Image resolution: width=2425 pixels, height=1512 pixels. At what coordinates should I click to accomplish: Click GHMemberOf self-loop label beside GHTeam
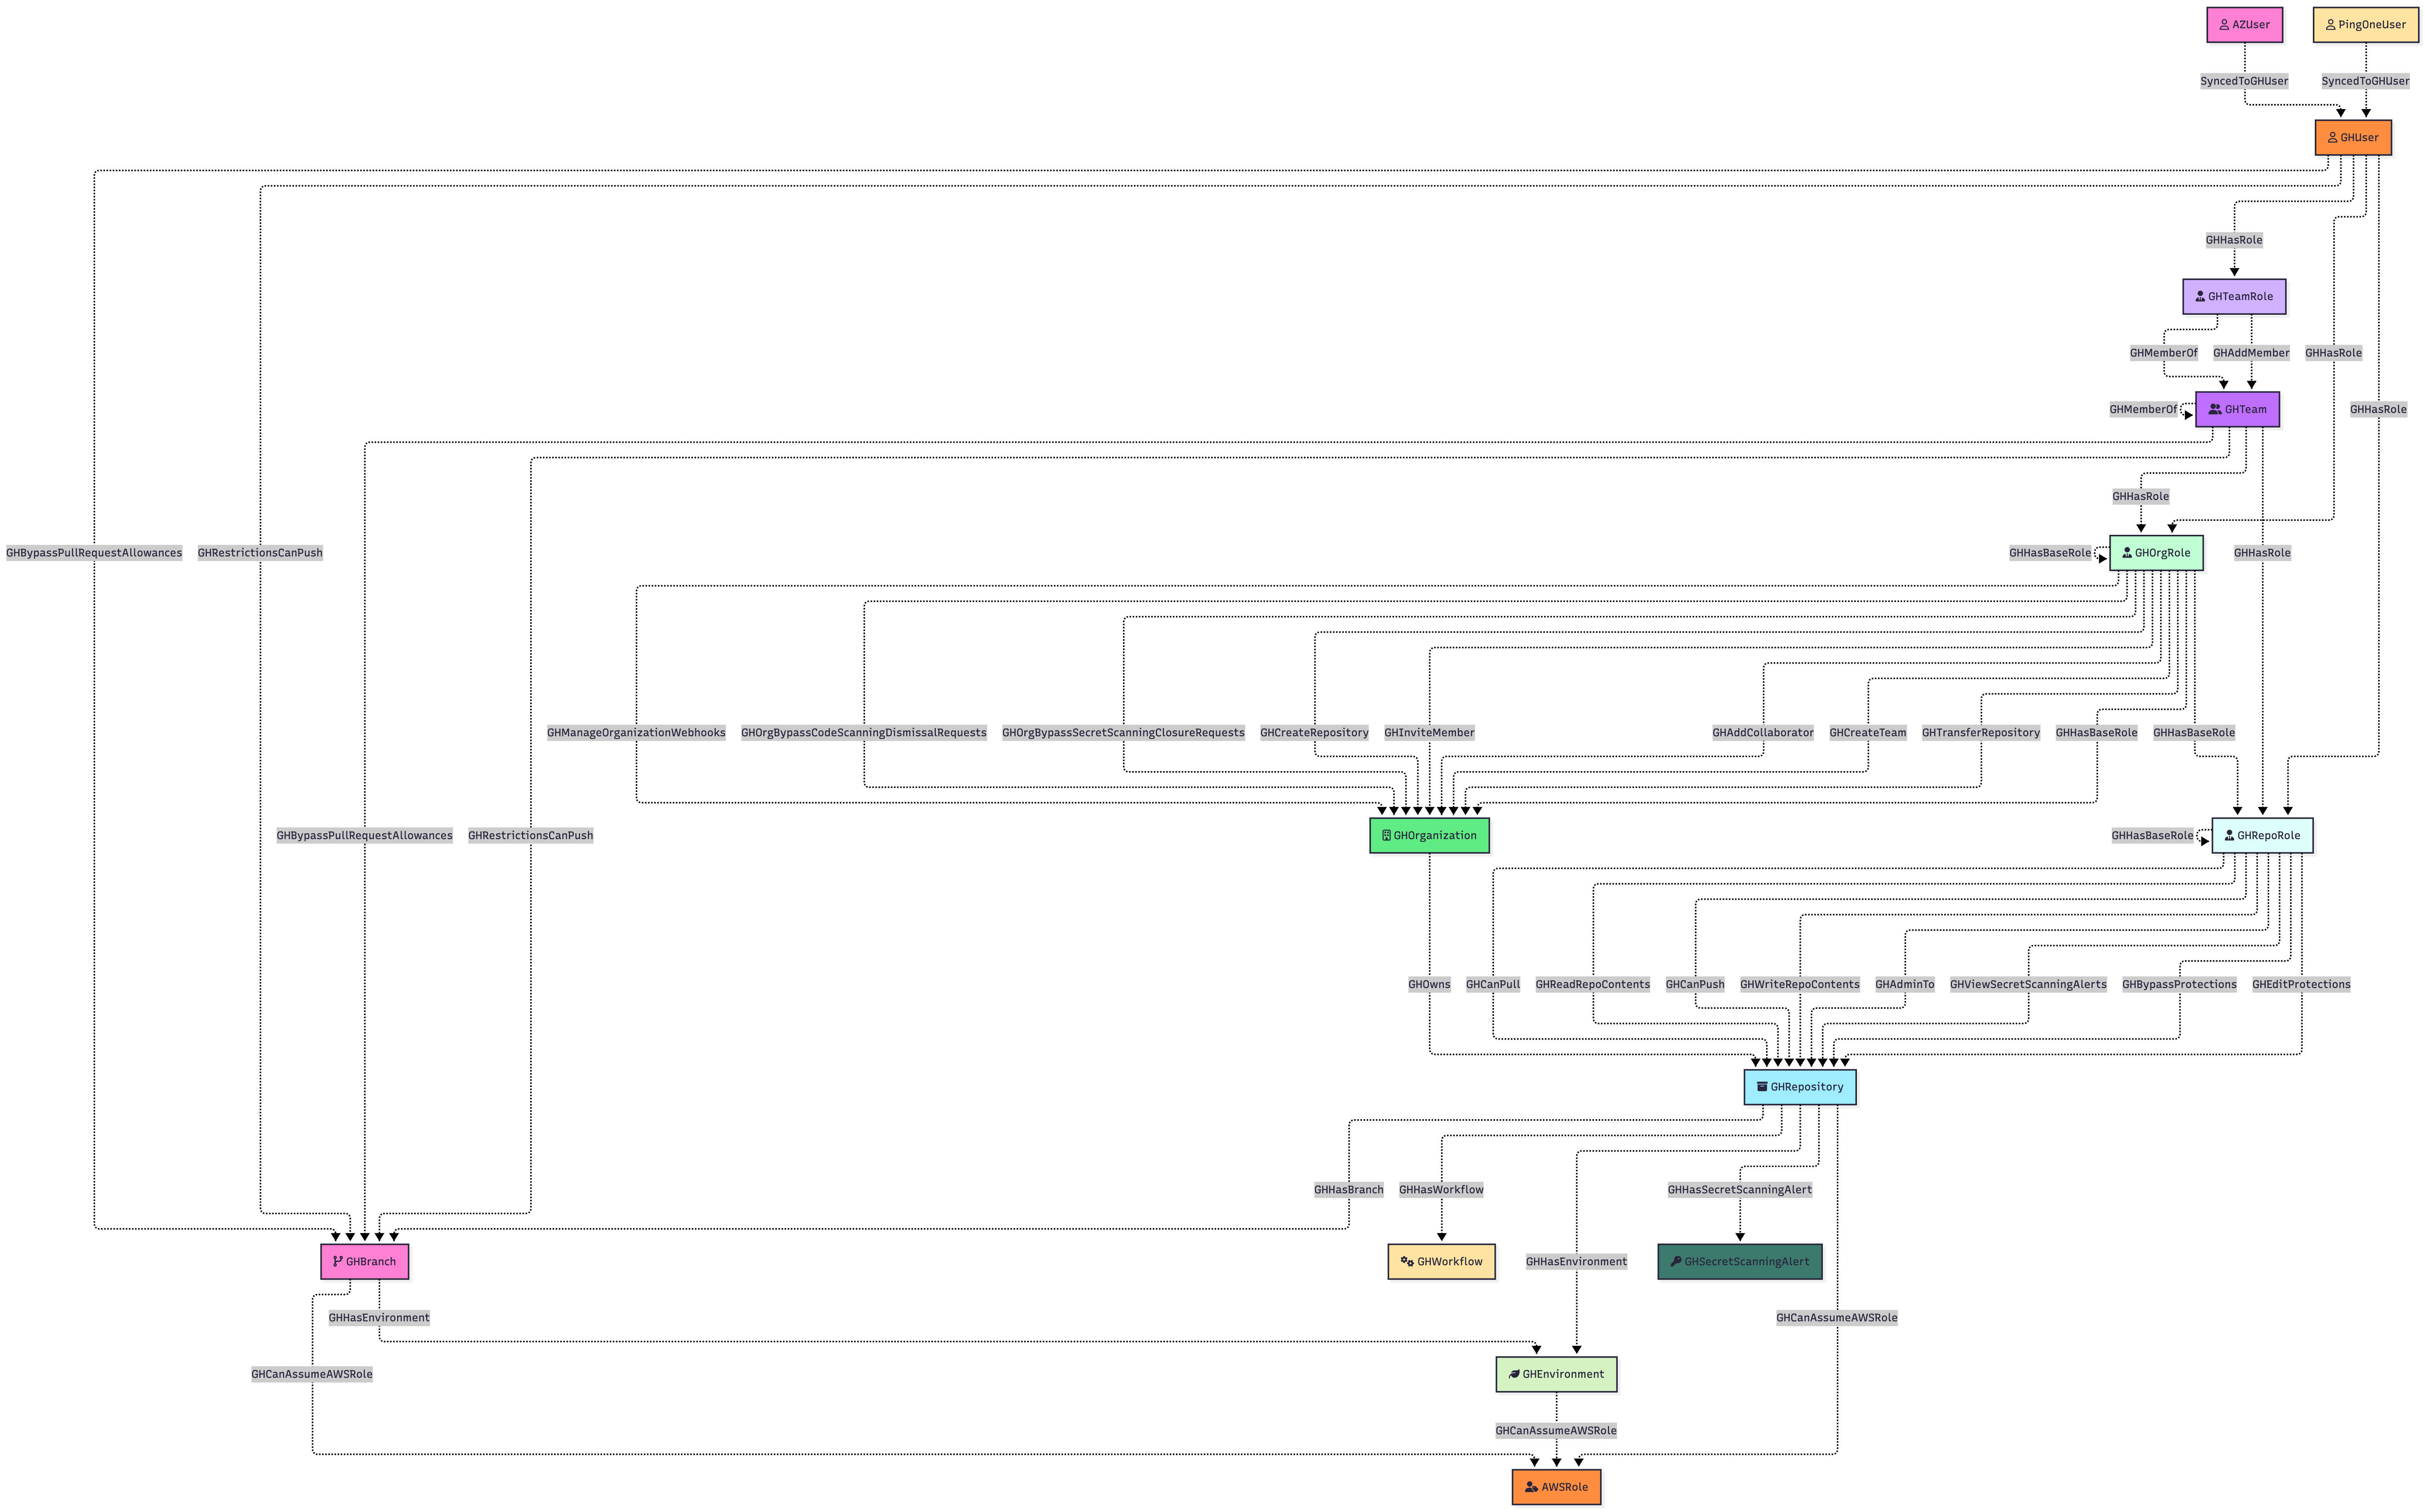click(x=2143, y=410)
